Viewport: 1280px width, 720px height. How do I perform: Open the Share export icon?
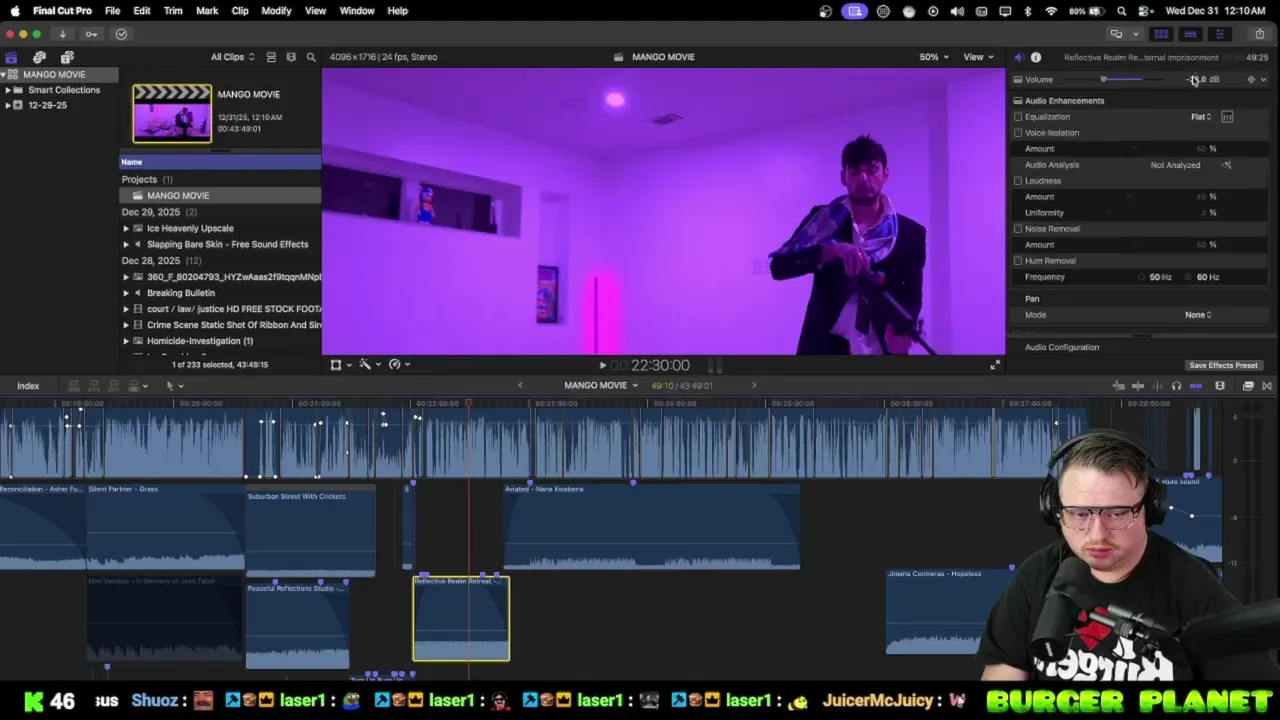point(1259,34)
